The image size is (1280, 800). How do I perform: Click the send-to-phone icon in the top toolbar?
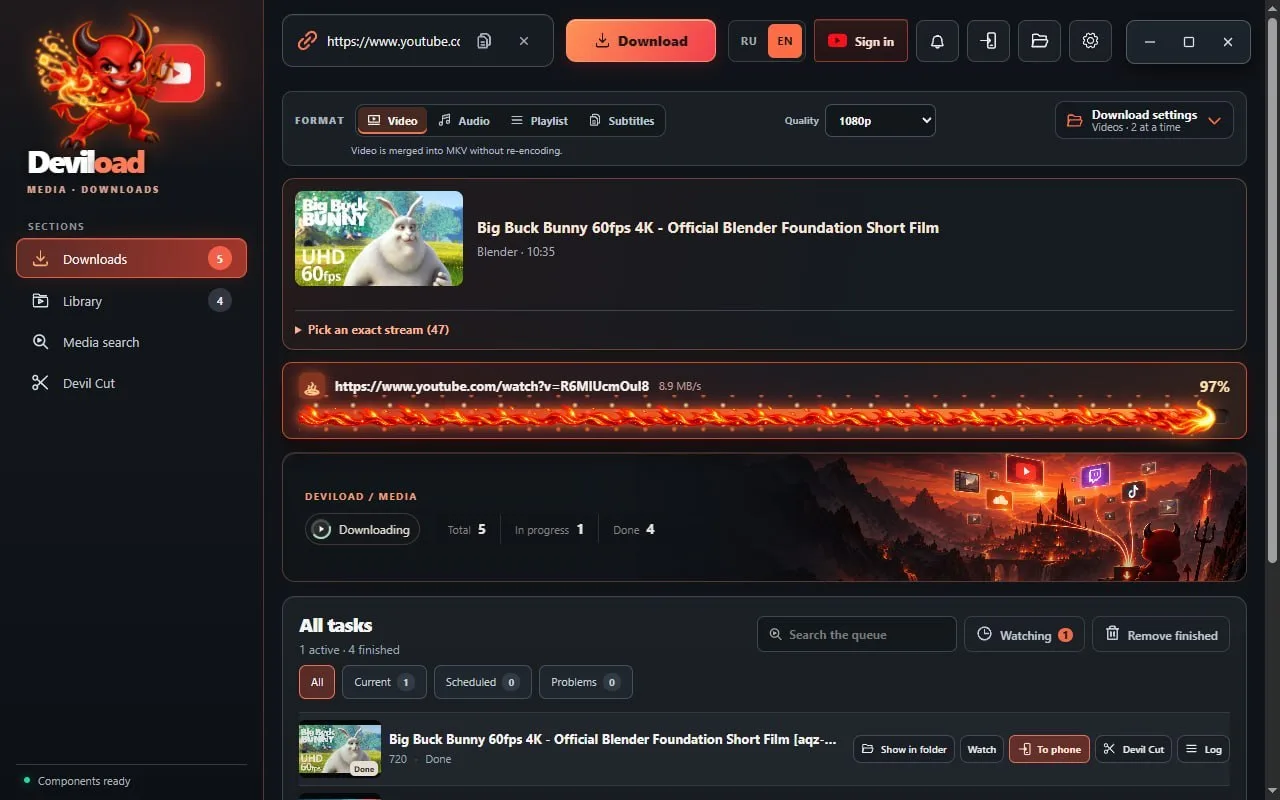tap(988, 41)
